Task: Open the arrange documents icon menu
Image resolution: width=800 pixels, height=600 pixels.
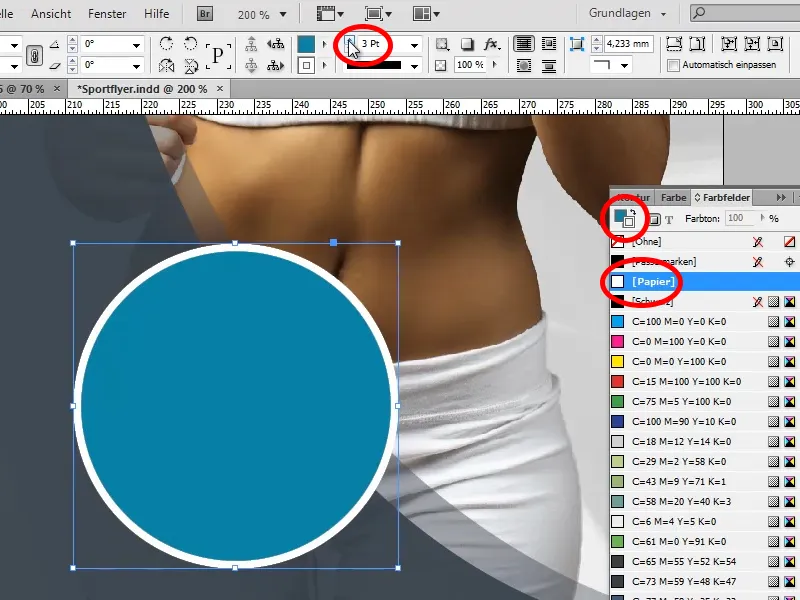Action: tap(427, 14)
